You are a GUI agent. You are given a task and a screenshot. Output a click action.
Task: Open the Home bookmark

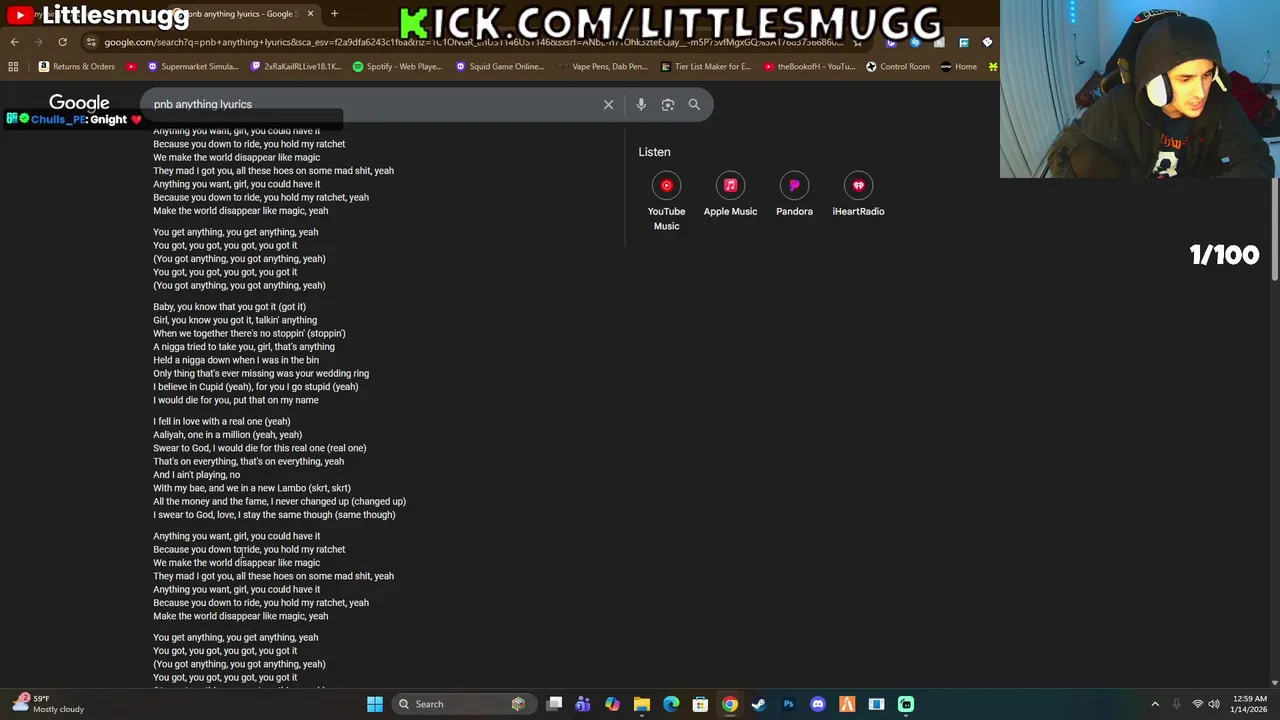coord(958,67)
